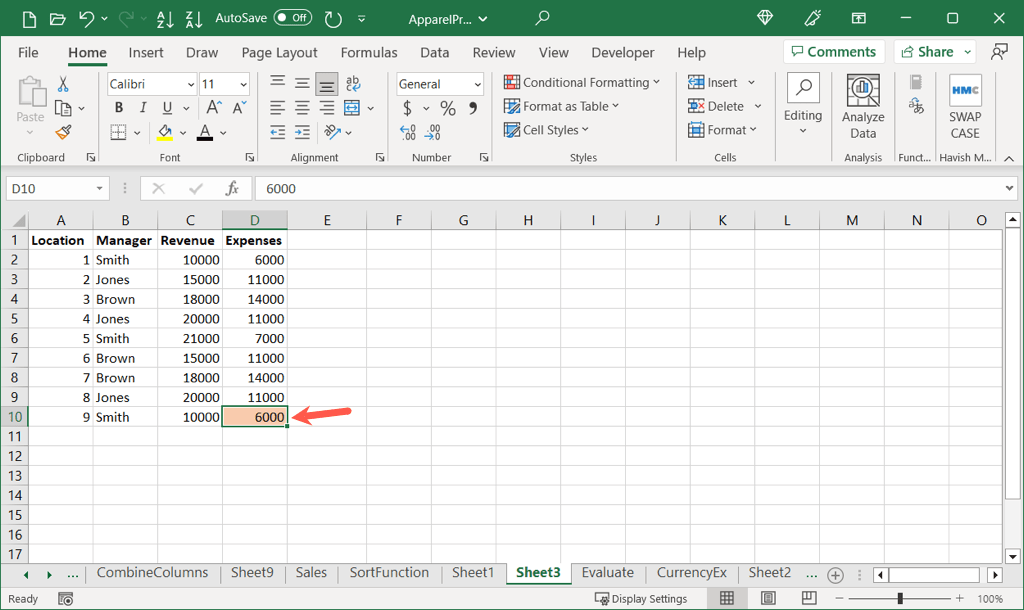
Task: Apply Percent Style formatting
Action: [448, 108]
